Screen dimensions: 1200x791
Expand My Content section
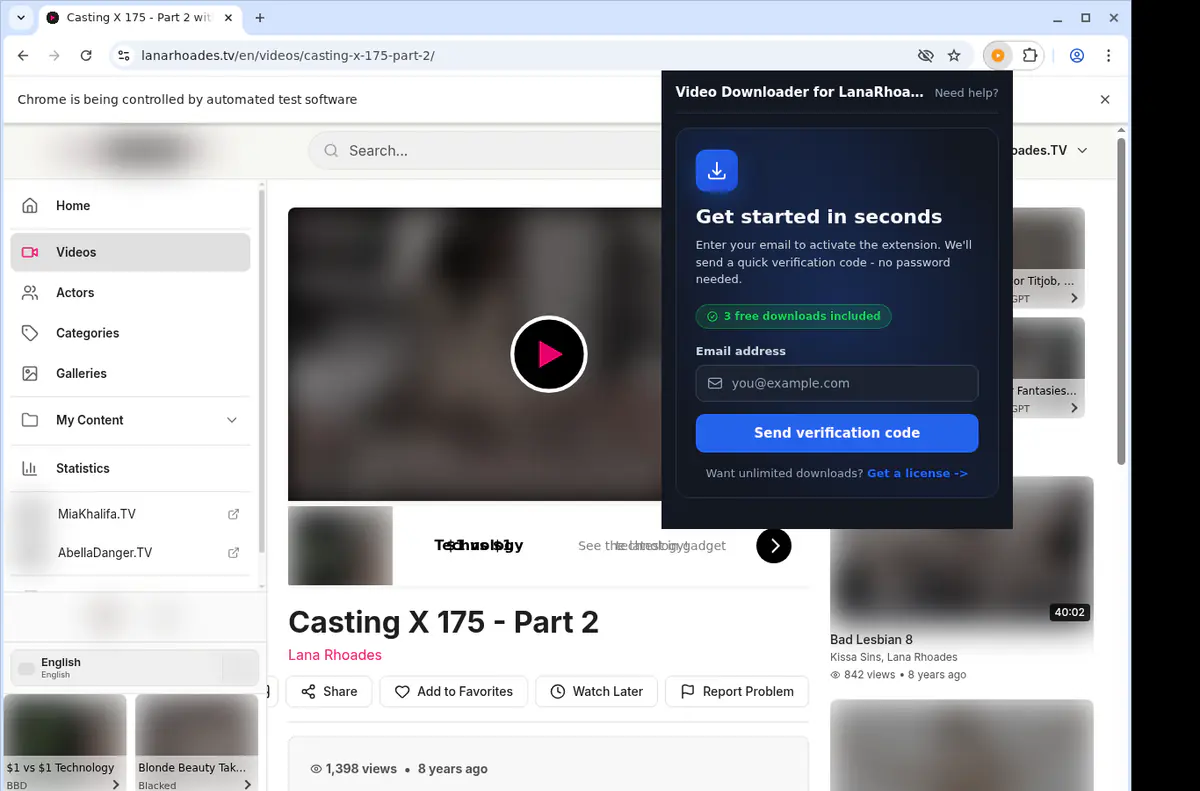click(130, 420)
